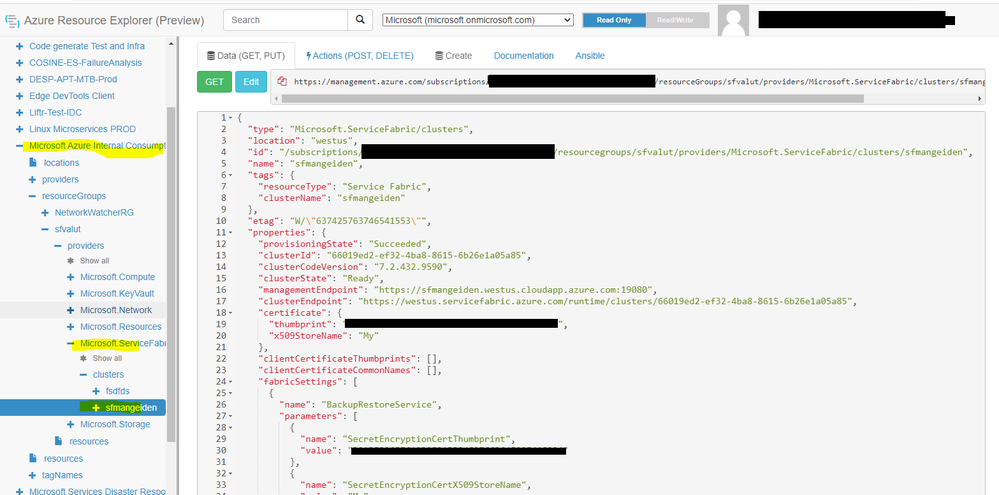Viewport: 999px width, 495px height.
Task: Expand Microsoft Services Disaster Response subscription
Action: click(19, 491)
